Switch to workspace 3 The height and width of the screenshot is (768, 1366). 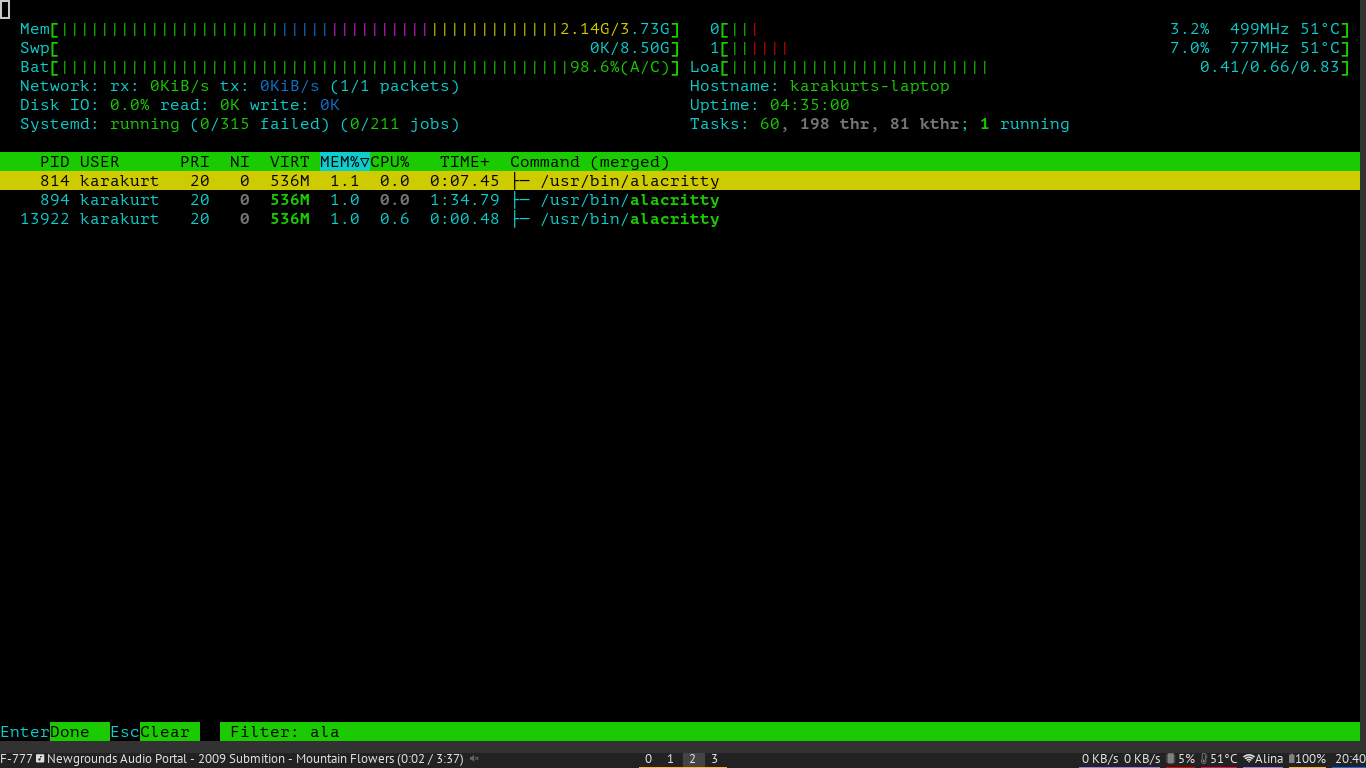pos(714,759)
